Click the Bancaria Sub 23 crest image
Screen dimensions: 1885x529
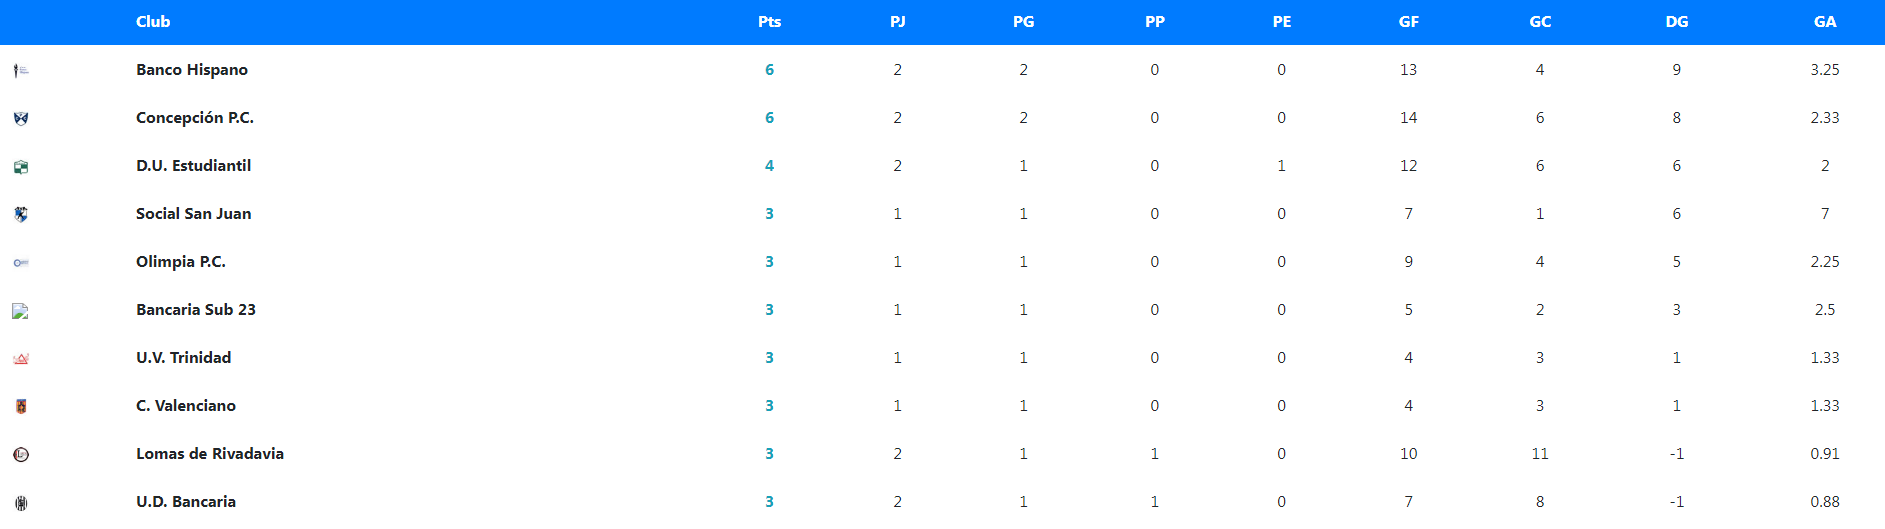(21, 311)
